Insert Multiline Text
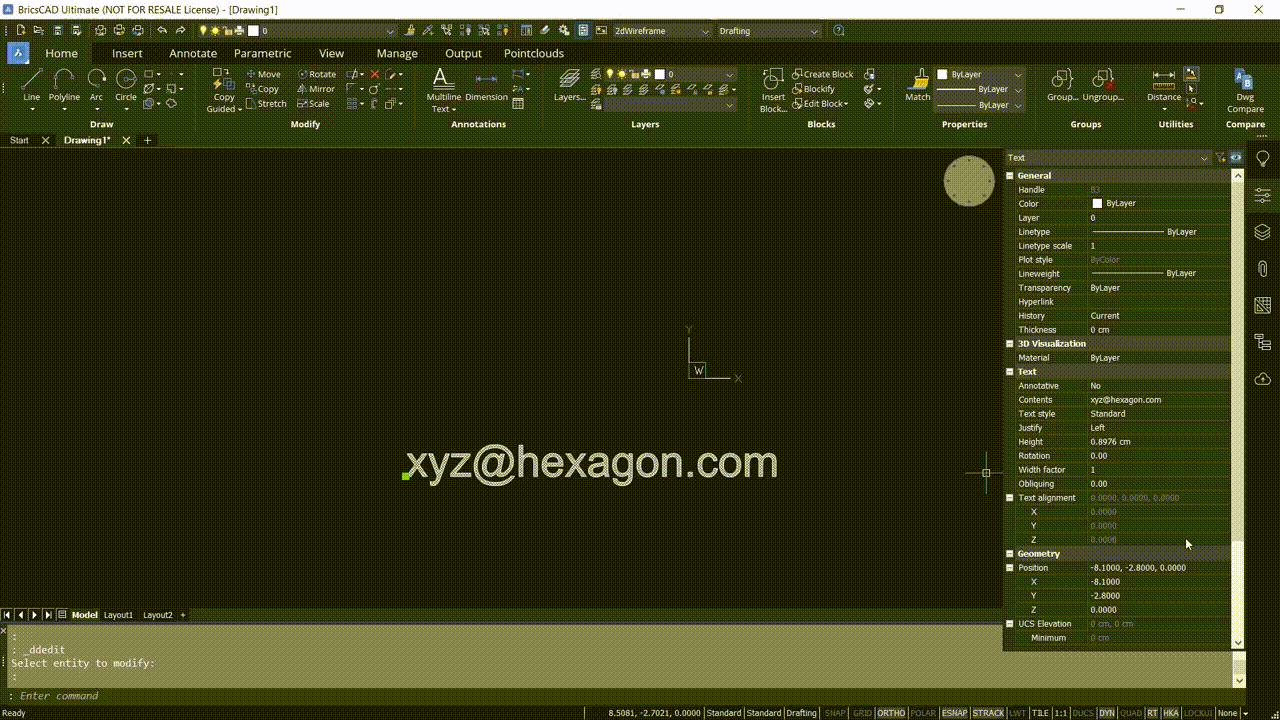The height and width of the screenshot is (720, 1280). (443, 90)
